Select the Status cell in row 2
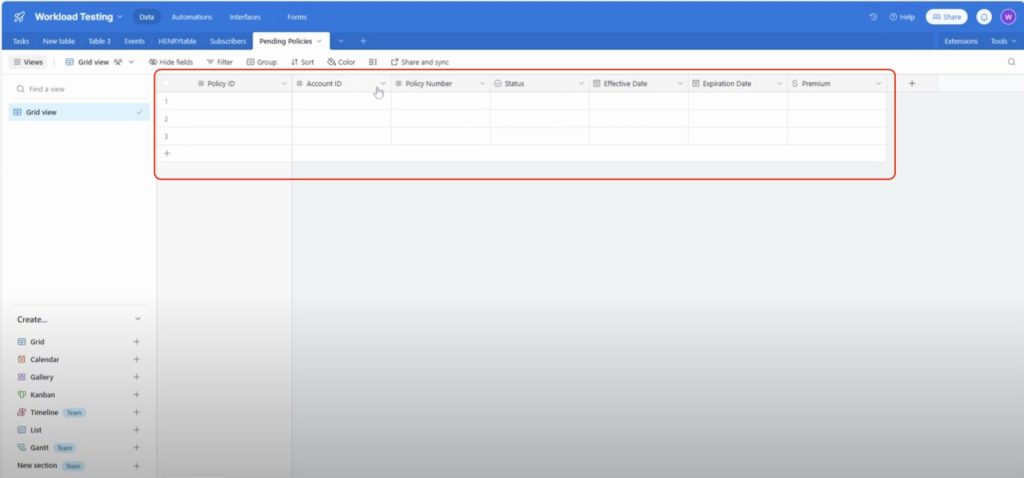The width and height of the screenshot is (1024, 478). tap(539, 119)
